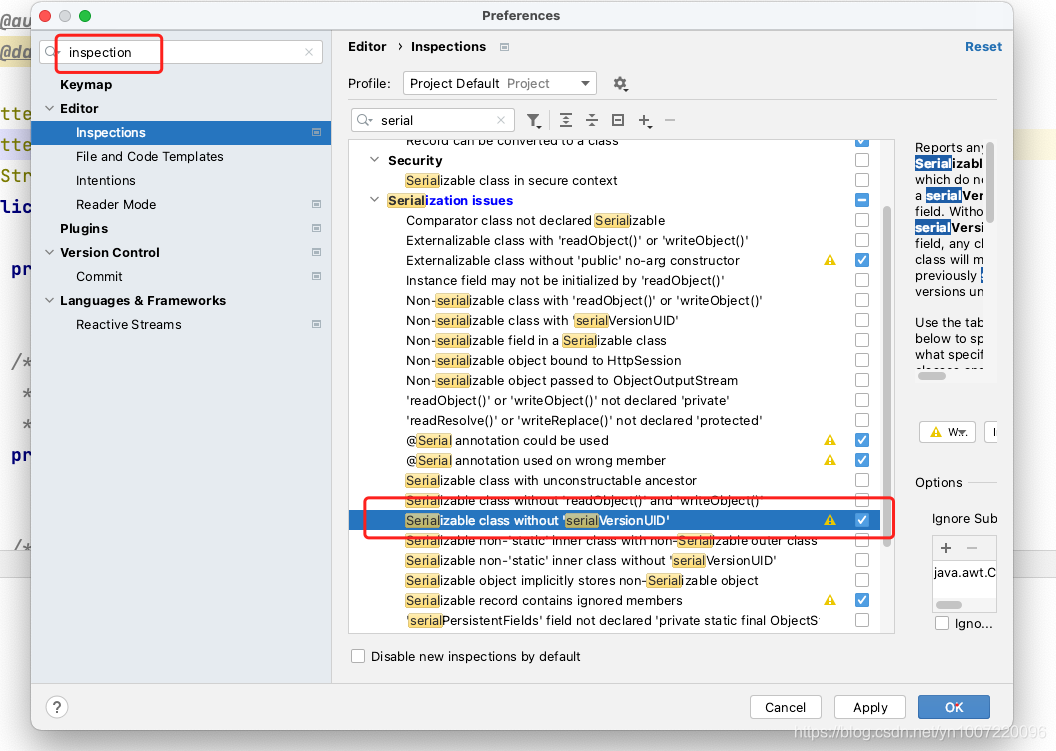
Task: Click the project icon next to Commit
Action: [x=317, y=276]
